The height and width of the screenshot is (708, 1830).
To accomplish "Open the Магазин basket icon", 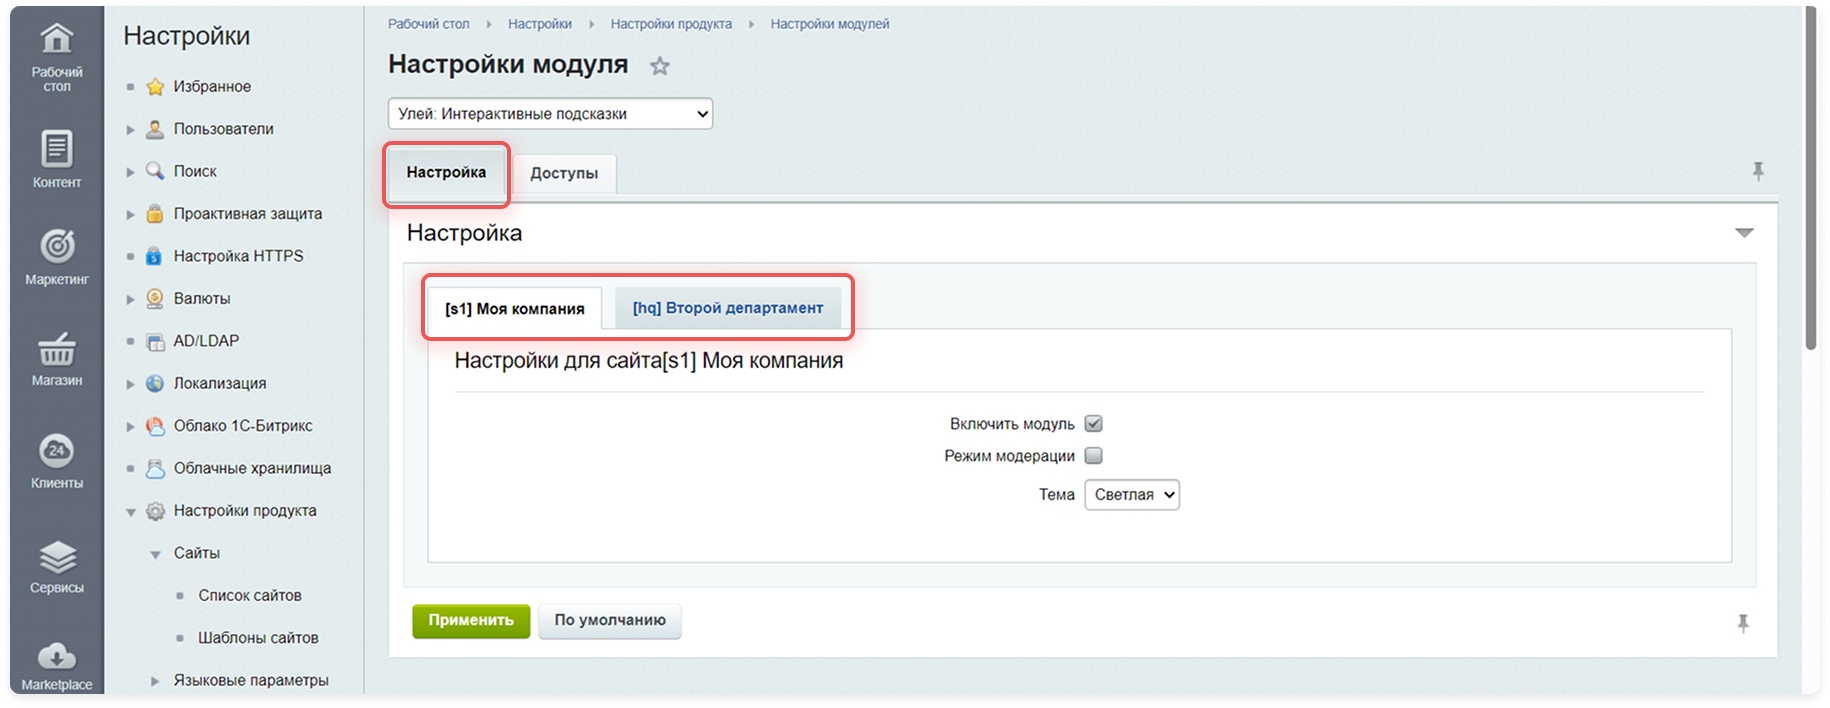I will point(56,350).
